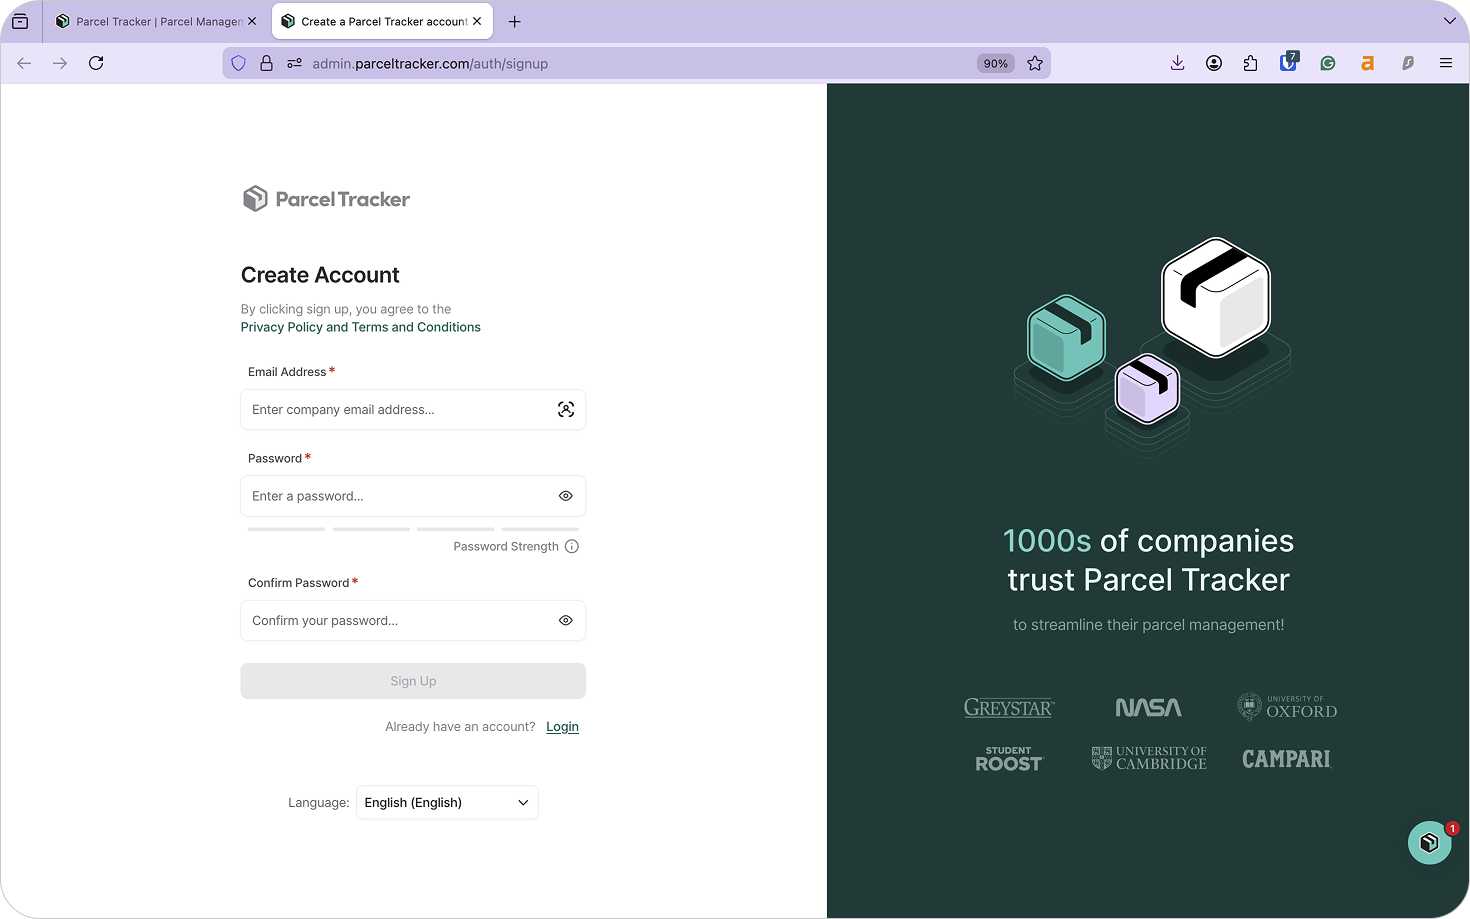Click the University of Oxford logo
This screenshot has width=1470, height=919.
click(1287, 707)
